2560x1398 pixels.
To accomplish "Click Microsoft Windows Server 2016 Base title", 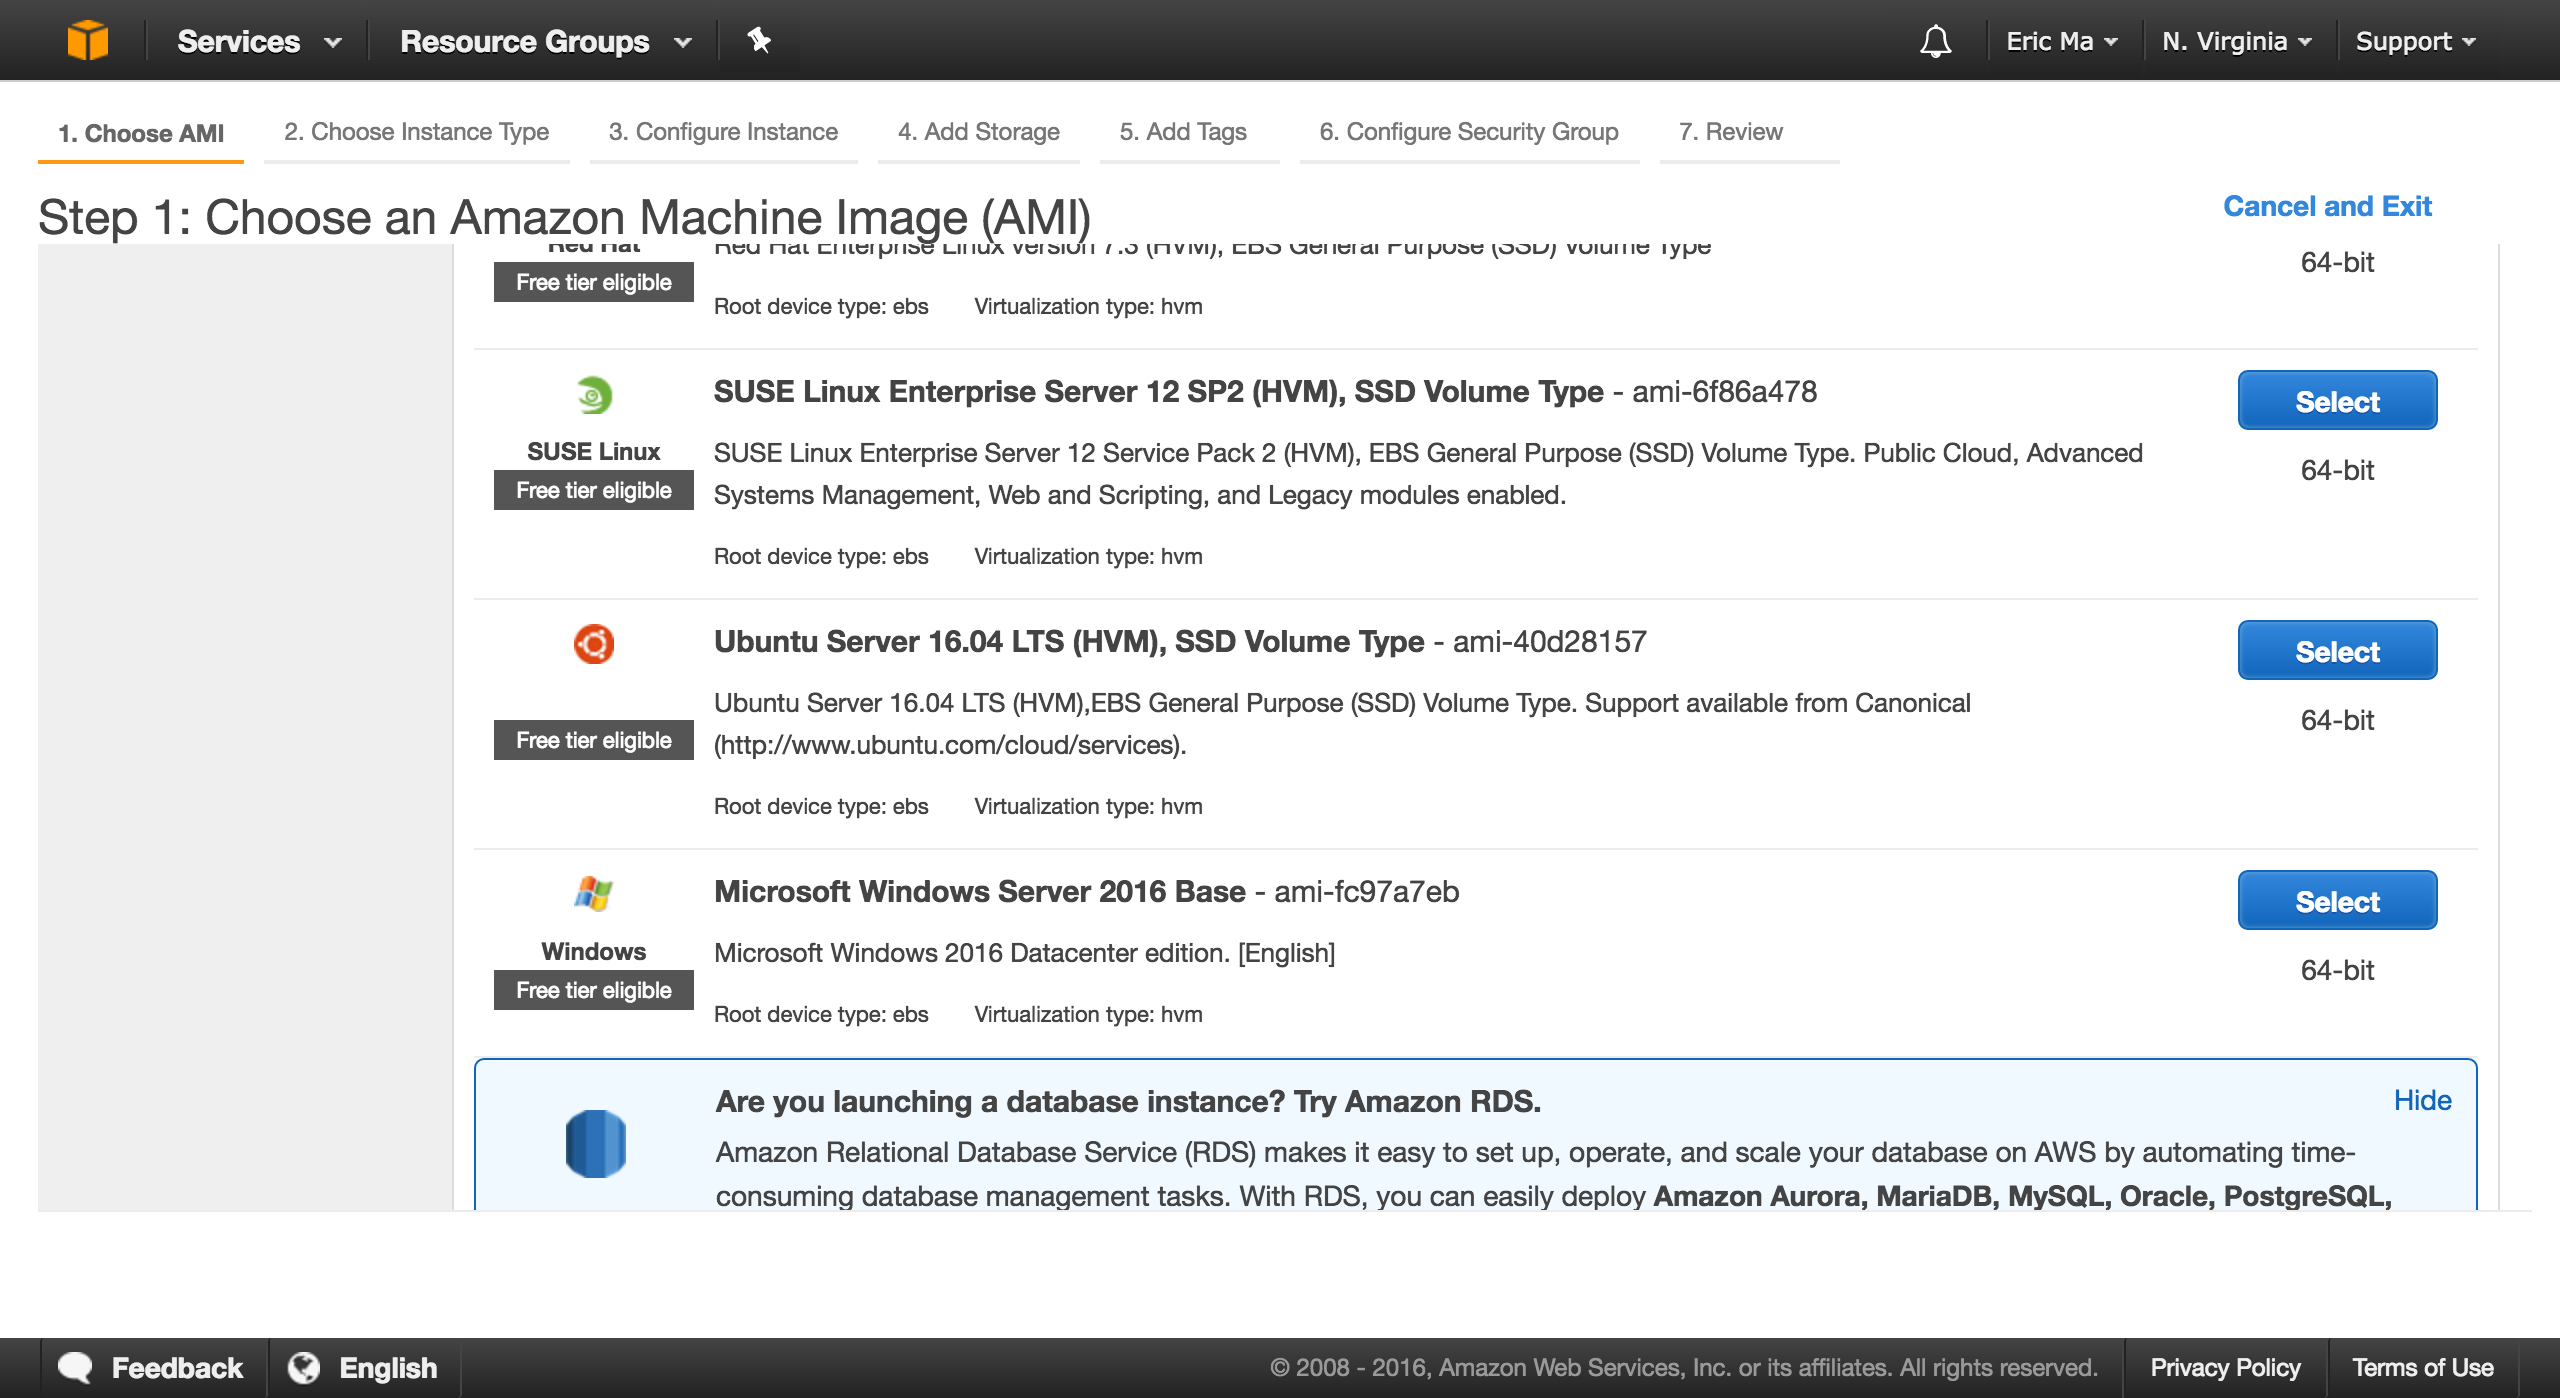I will (x=980, y=892).
